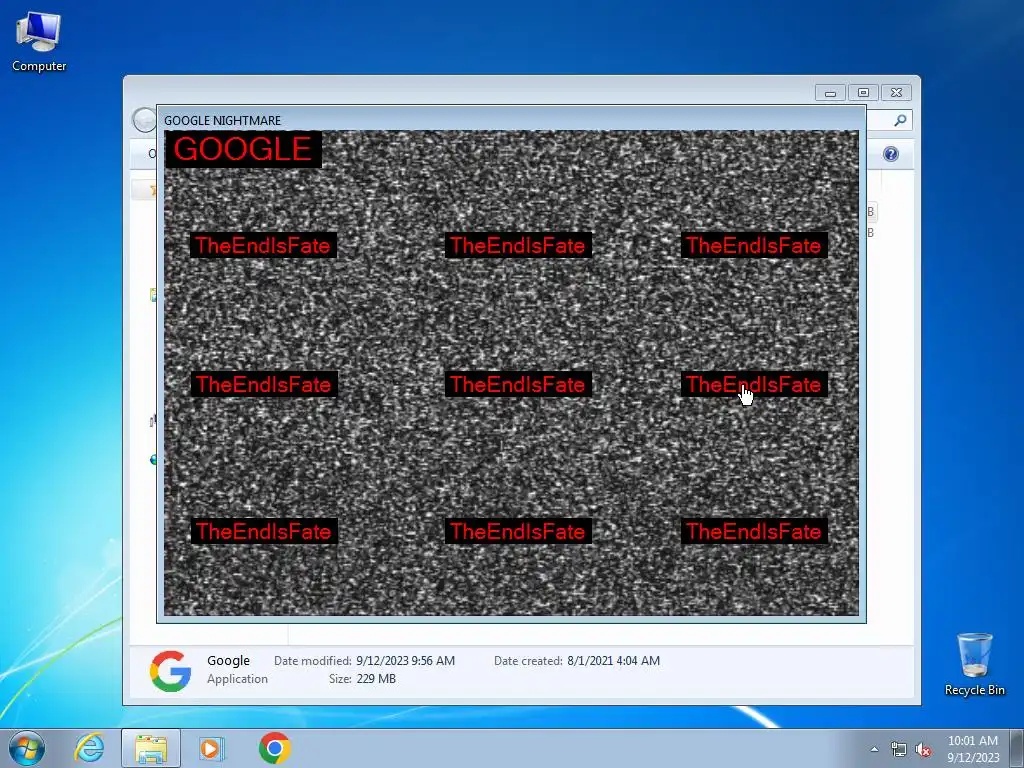Click the bottom-center TheEndIsFate label
The height and width of the screenshot is (768, 1024).
pos(518,531)
